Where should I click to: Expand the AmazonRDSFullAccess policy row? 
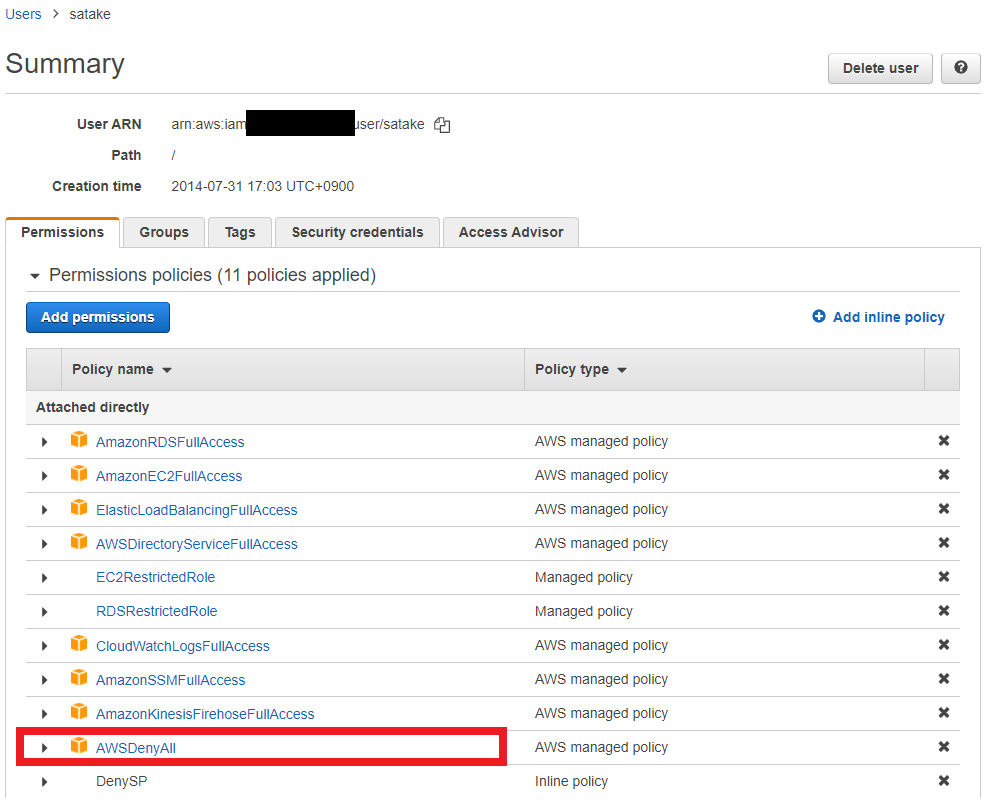pos(44,442)
